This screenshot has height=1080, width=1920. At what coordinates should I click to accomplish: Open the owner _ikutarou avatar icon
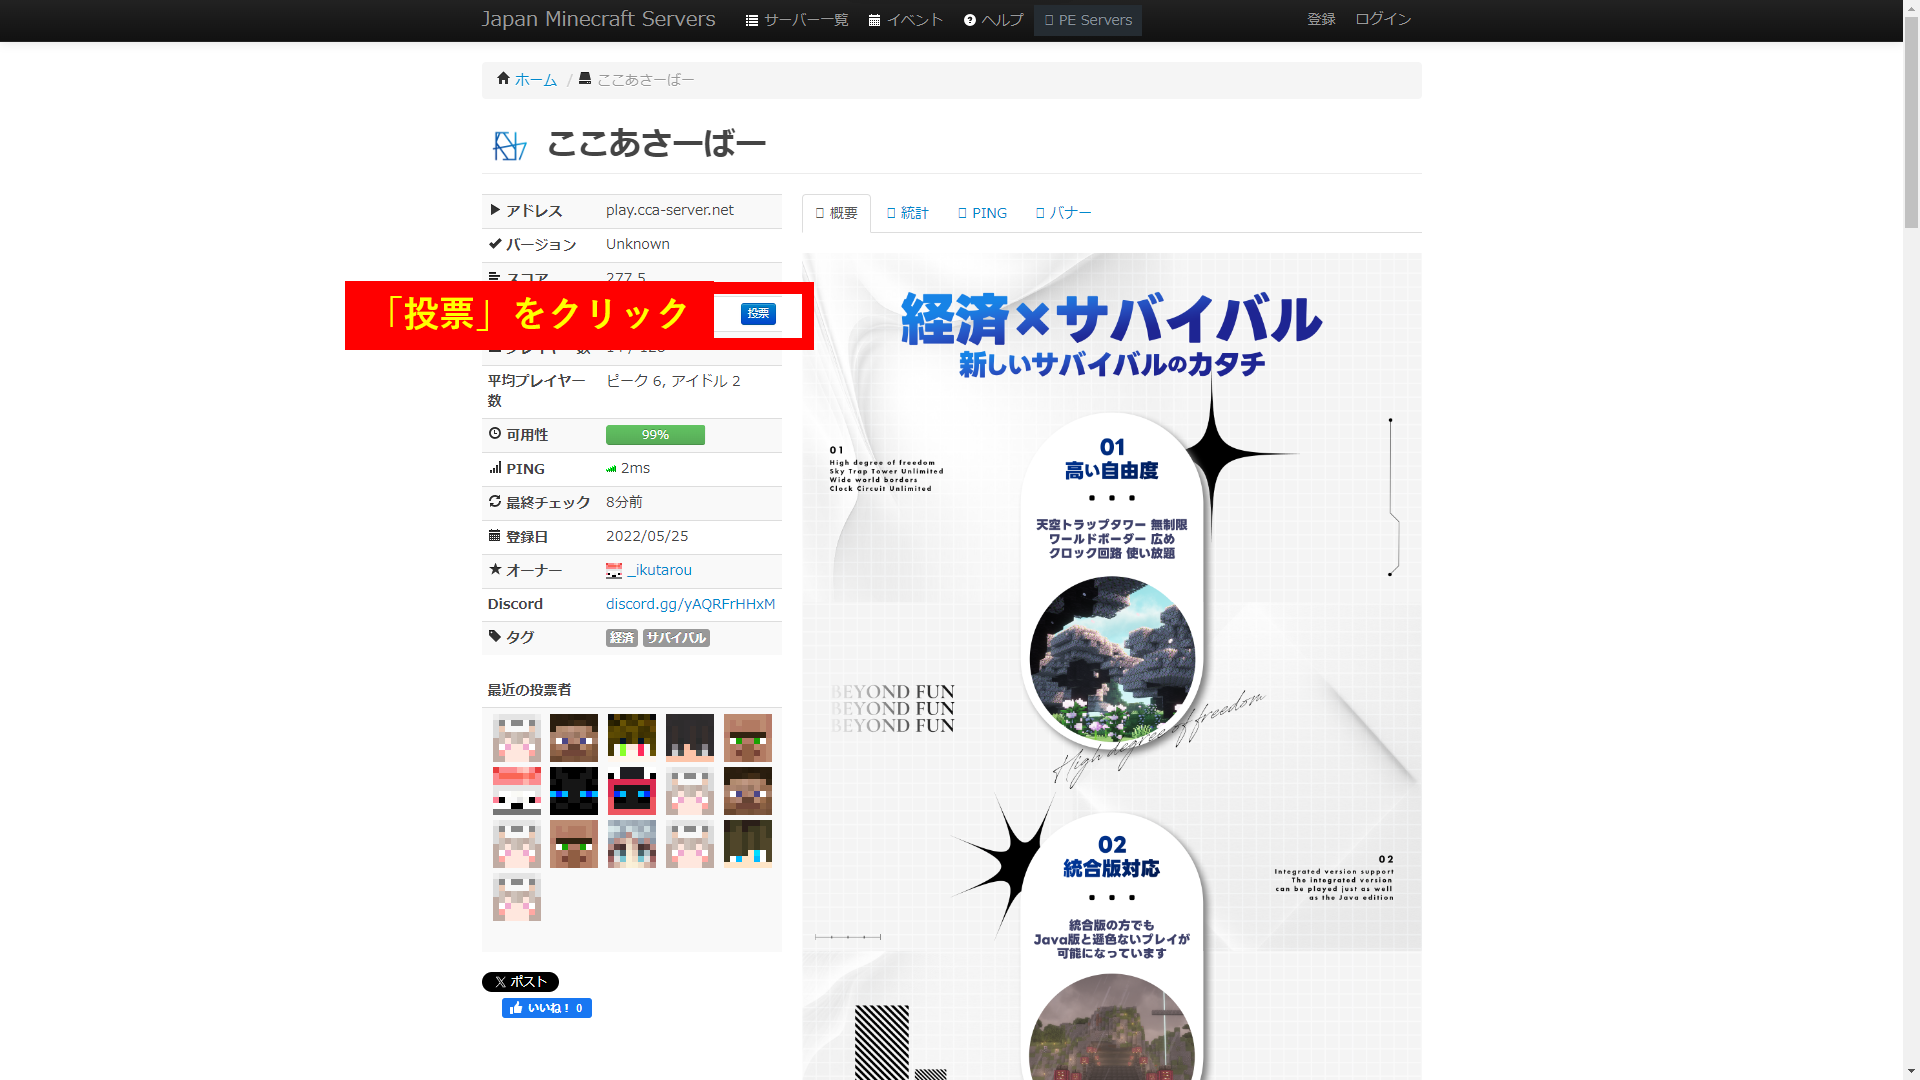[614, 570]
